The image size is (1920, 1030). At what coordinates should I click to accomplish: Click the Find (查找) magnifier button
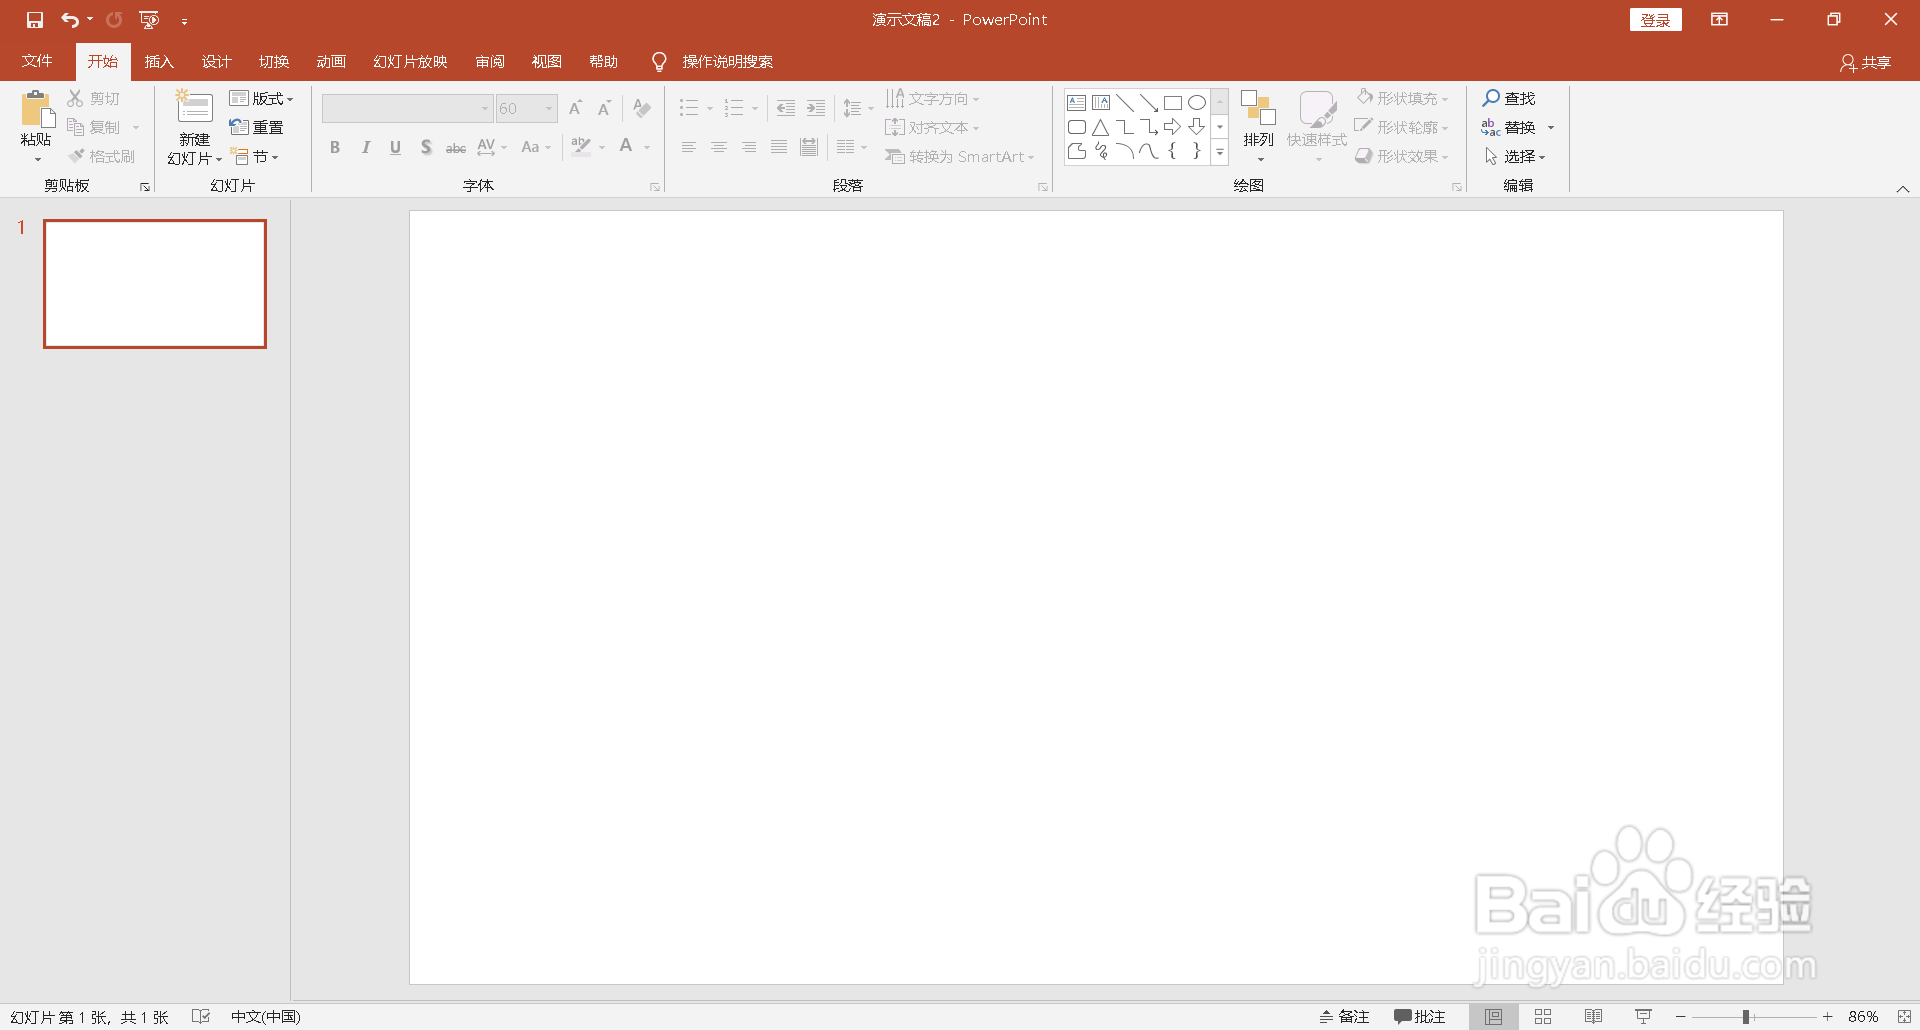(x=1508, y=98)
